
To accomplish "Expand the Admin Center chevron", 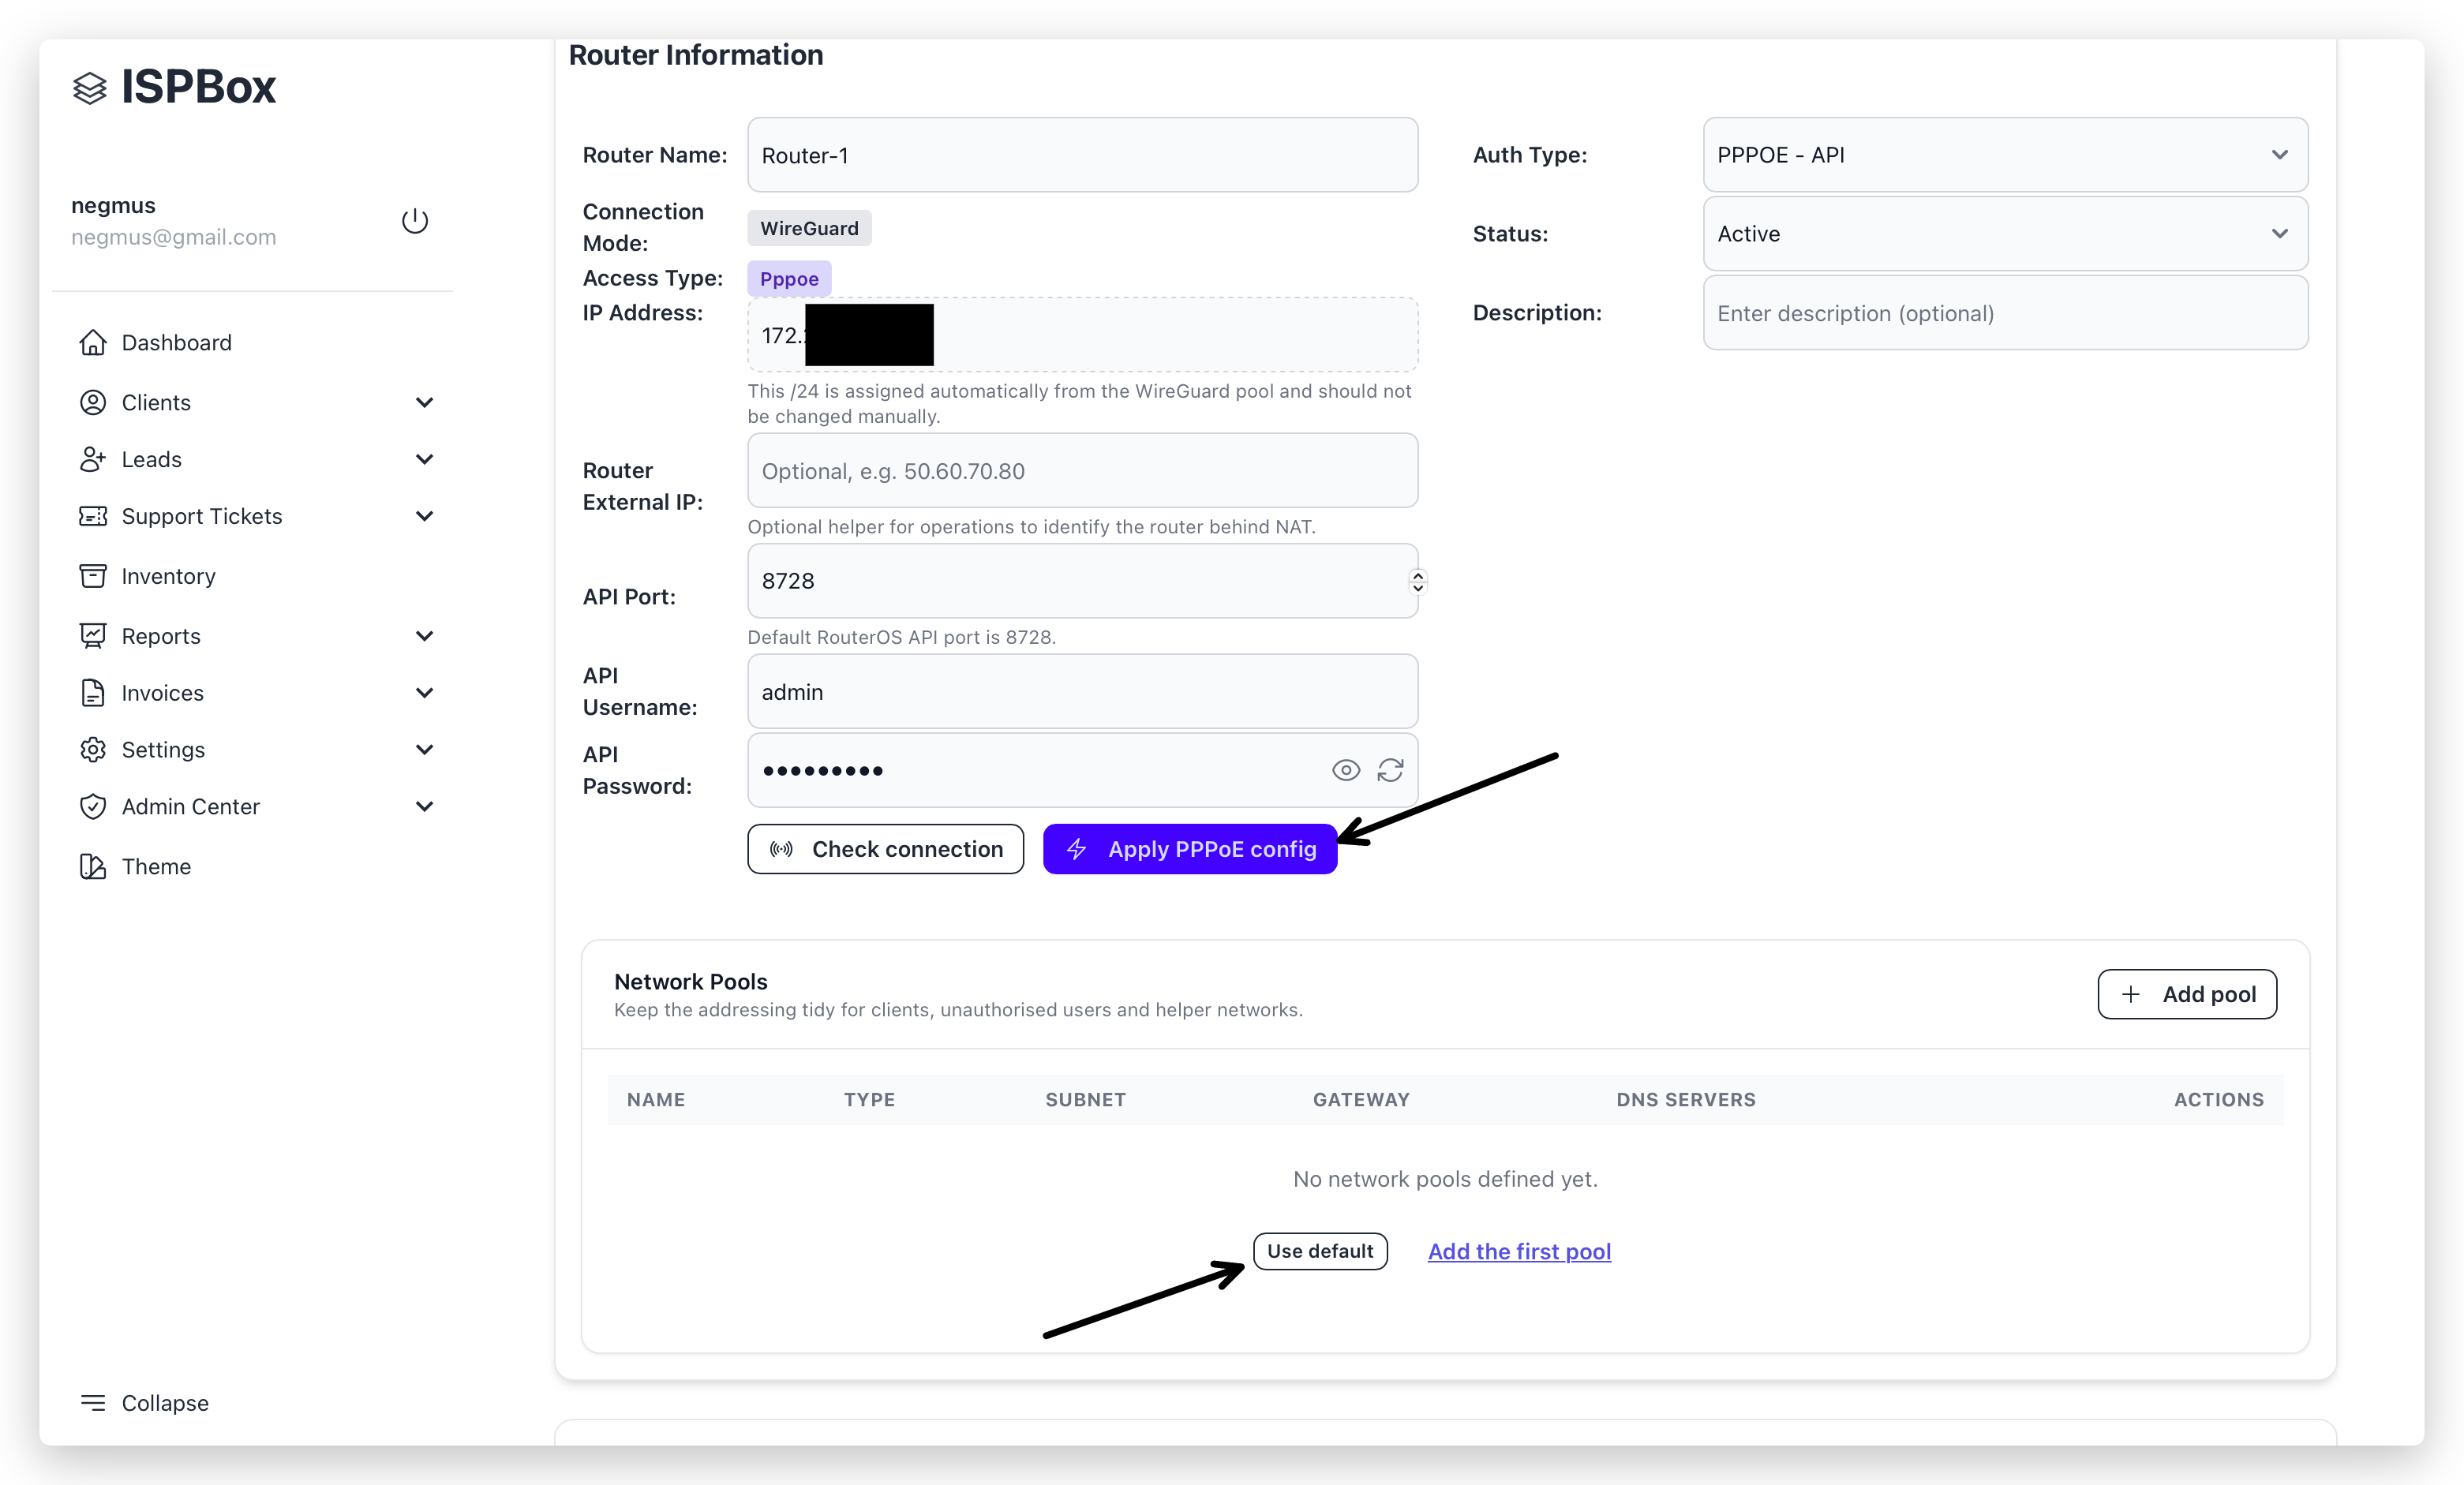I will (424, 806).
